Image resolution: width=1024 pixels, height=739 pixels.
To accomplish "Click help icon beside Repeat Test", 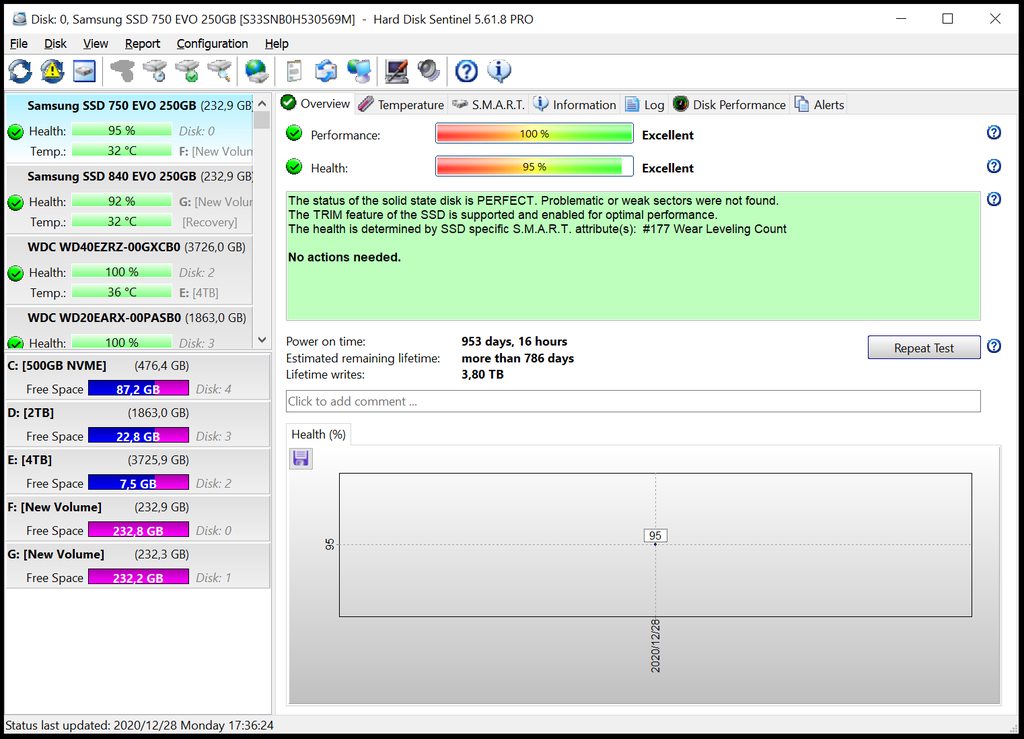I will pos(994,347).
